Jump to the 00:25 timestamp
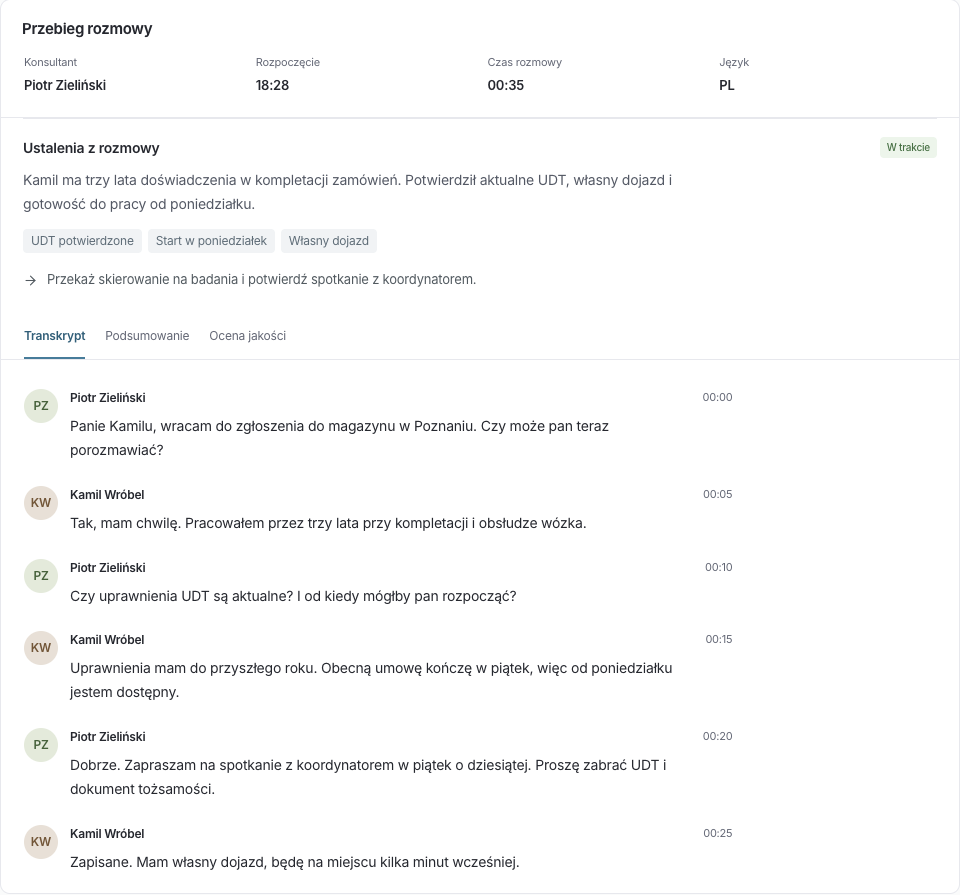This screenshot has height=895, width=960. click(718, 833)
